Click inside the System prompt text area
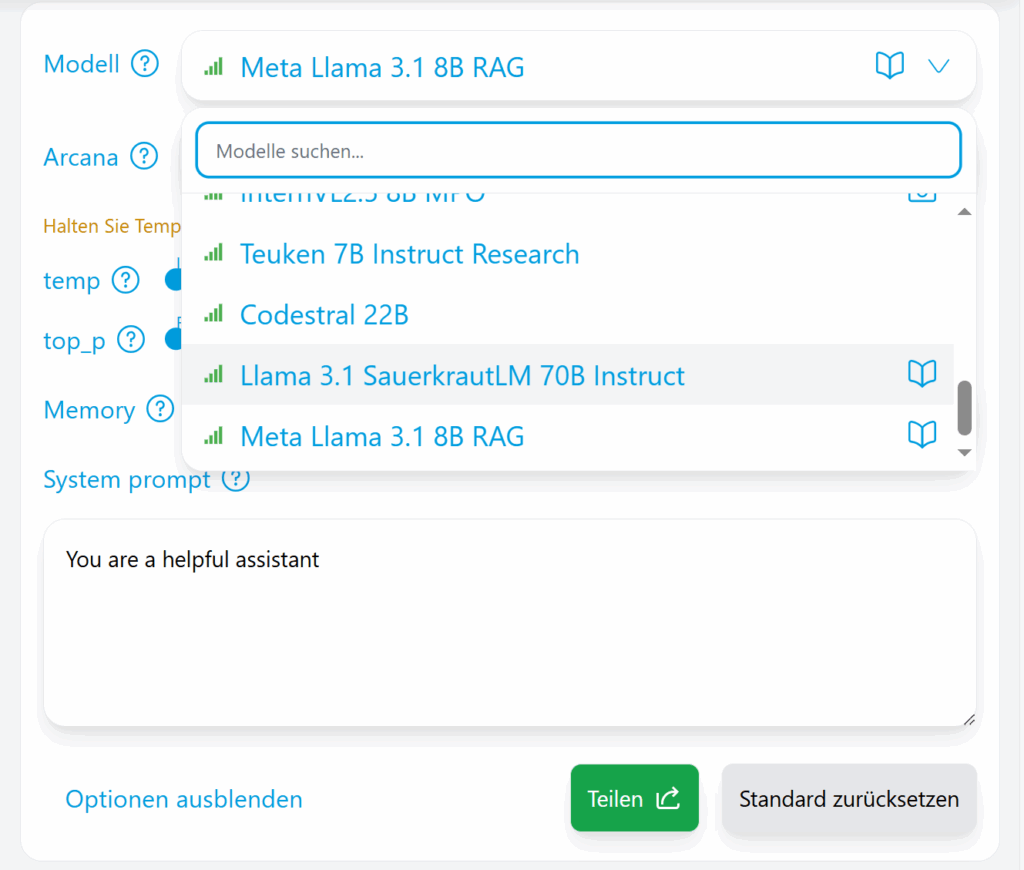This screenshot has height=870, width=1024. coord(510,622)
